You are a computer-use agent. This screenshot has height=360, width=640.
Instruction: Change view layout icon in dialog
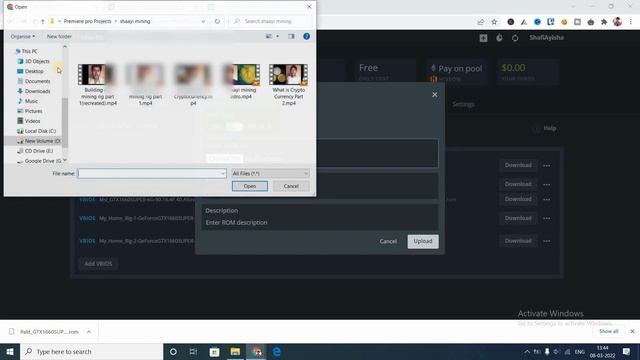pyautogui.click(x=269, y=36)
